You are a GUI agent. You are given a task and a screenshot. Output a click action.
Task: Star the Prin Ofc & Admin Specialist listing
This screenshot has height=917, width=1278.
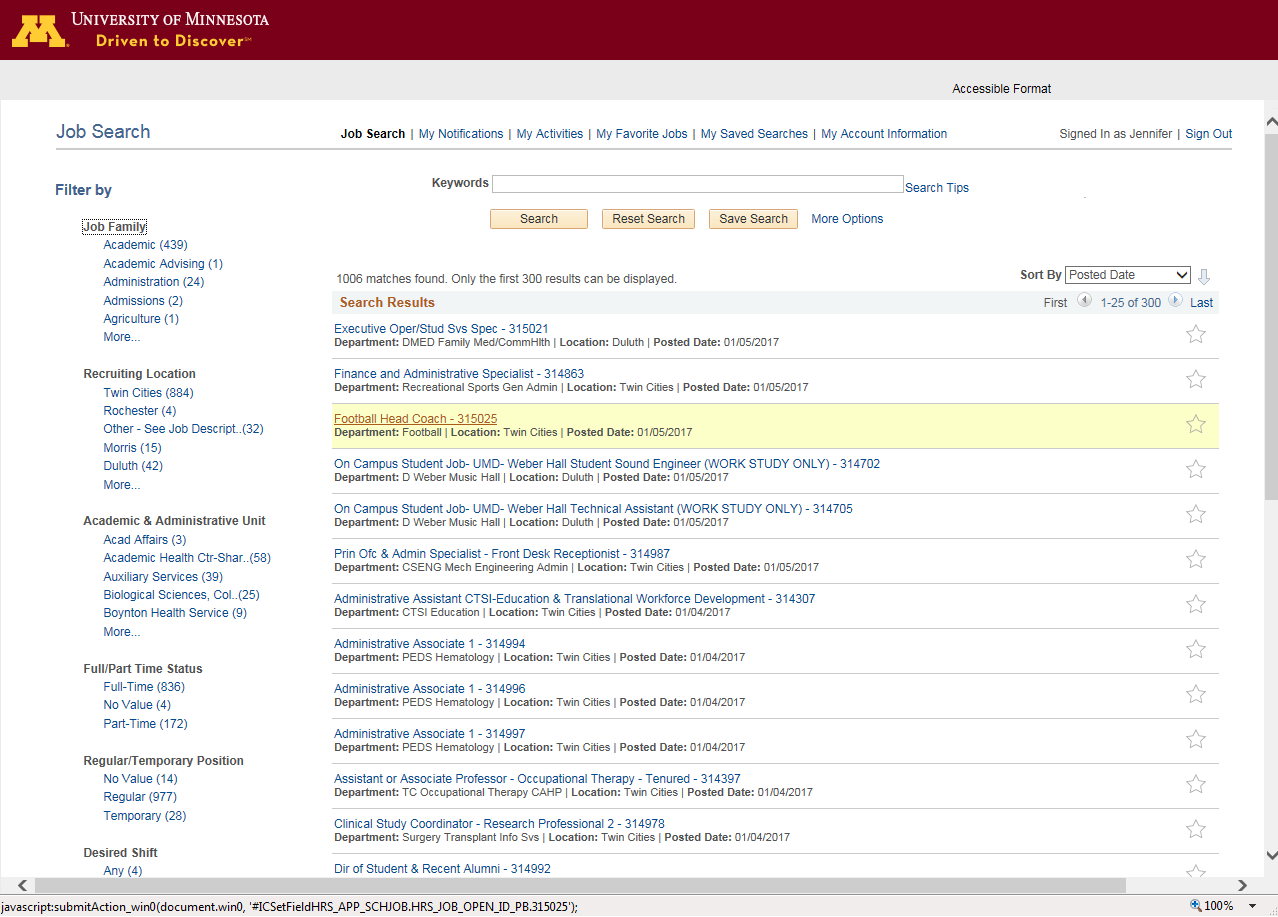point(1196,559)
